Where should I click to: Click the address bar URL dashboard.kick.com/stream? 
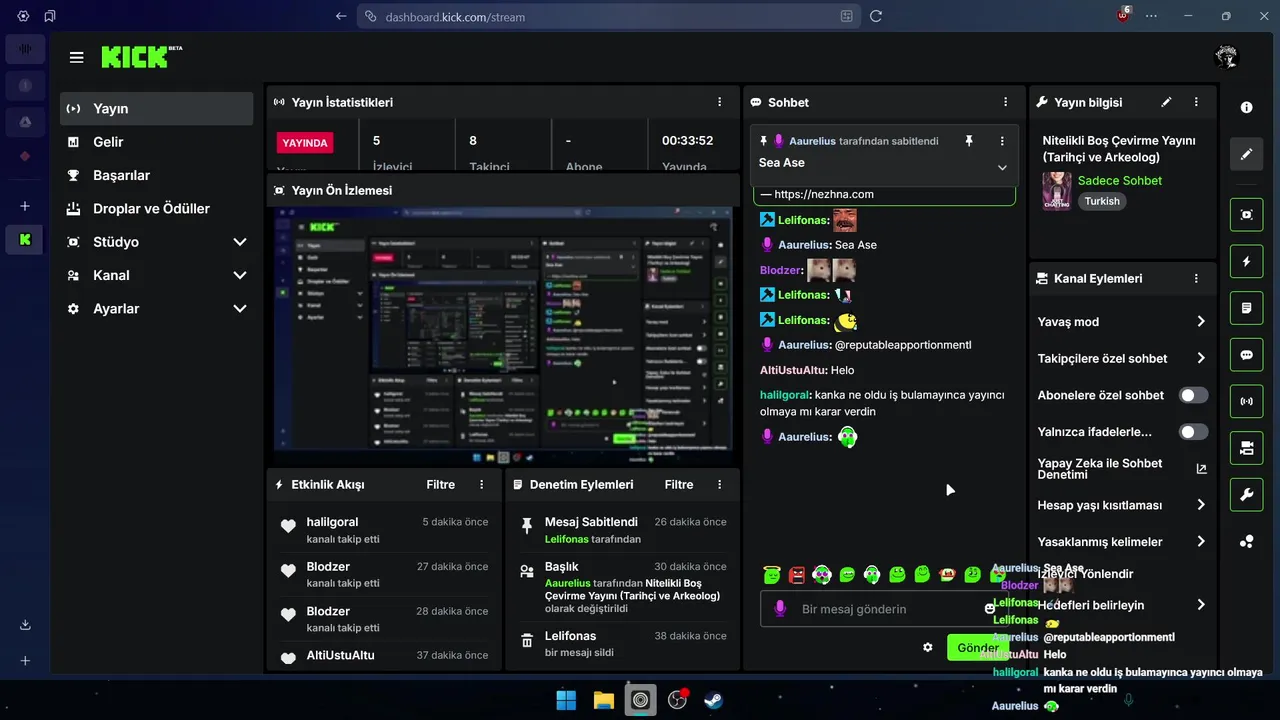click(x=455, y=16)
